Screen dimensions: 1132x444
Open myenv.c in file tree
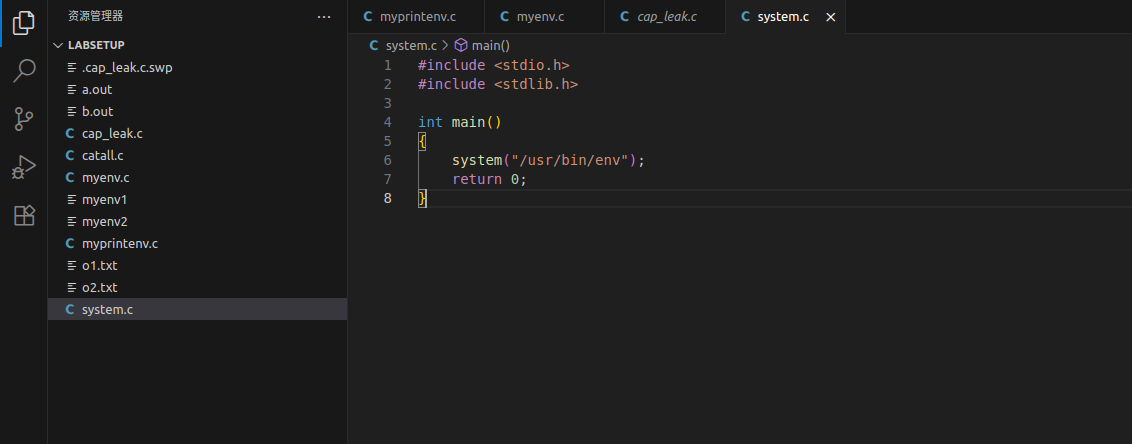pos(197,178)
